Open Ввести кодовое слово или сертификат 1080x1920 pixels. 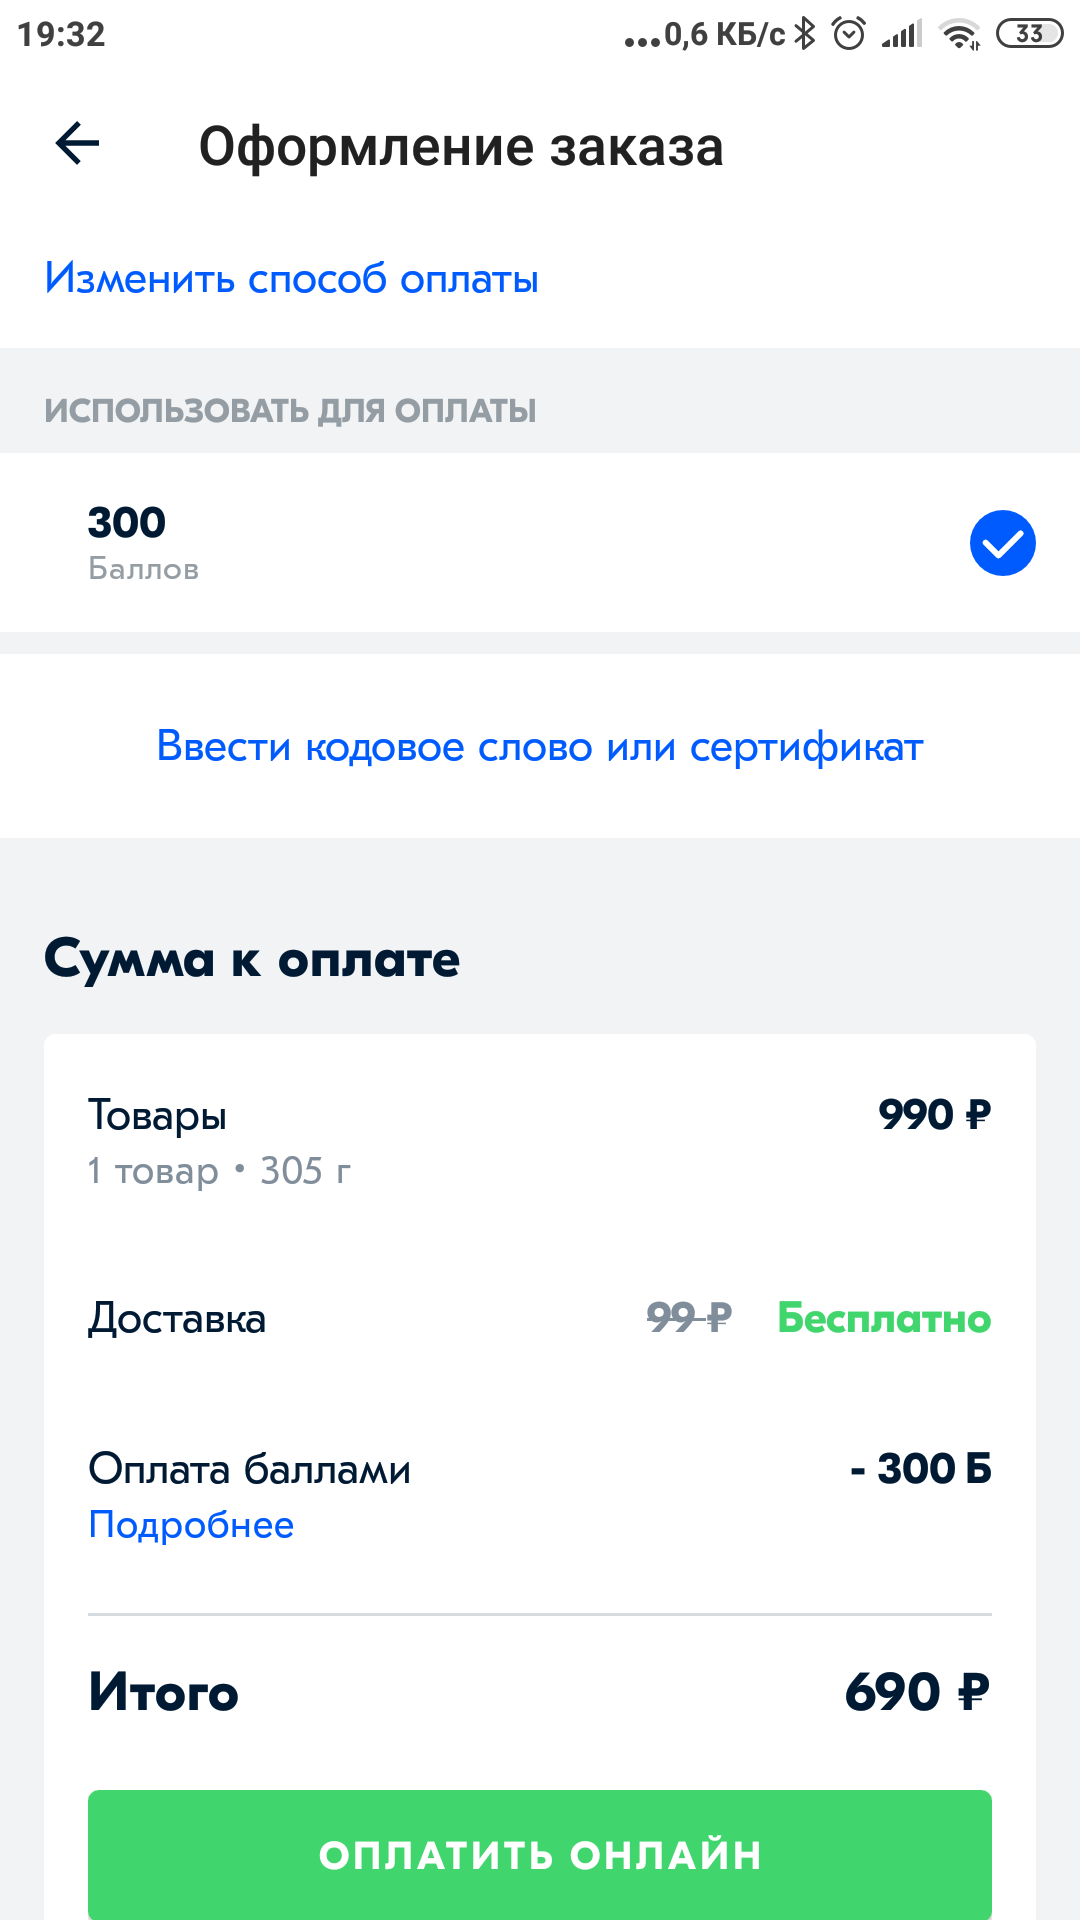pos(540,746)
